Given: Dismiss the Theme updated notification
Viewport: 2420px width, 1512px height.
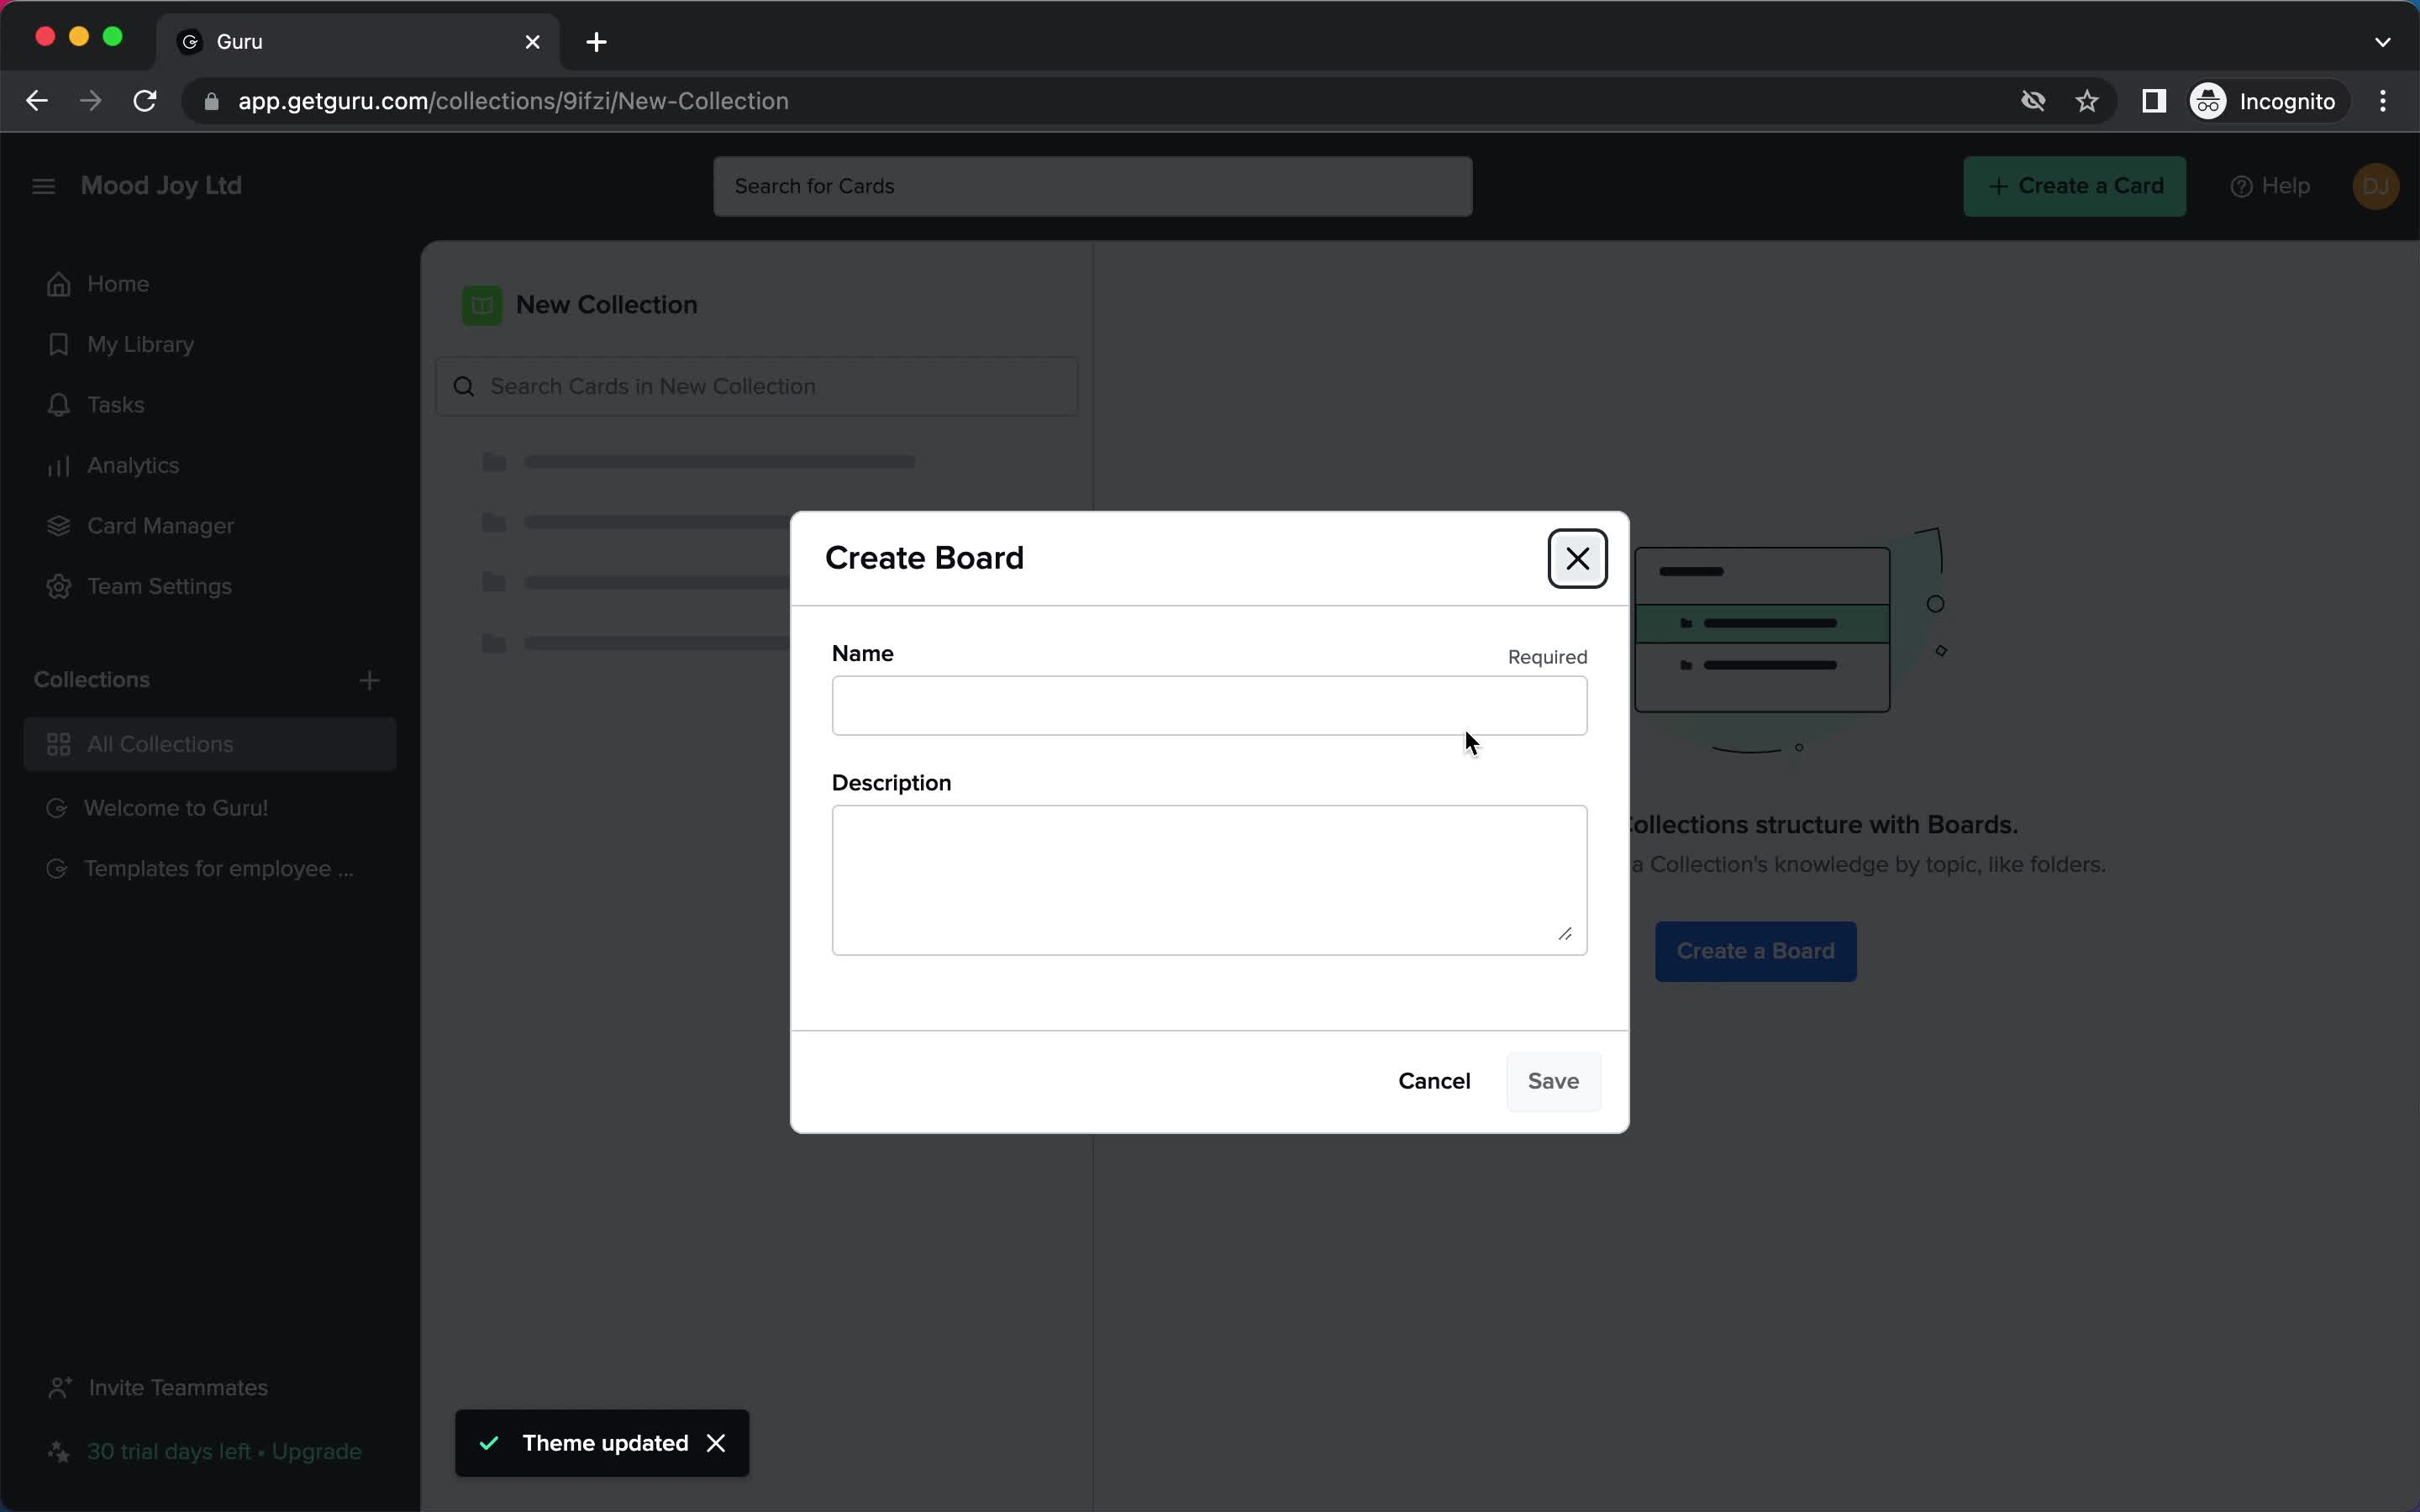Looking at the screenshot, I should coord(716,1442).
